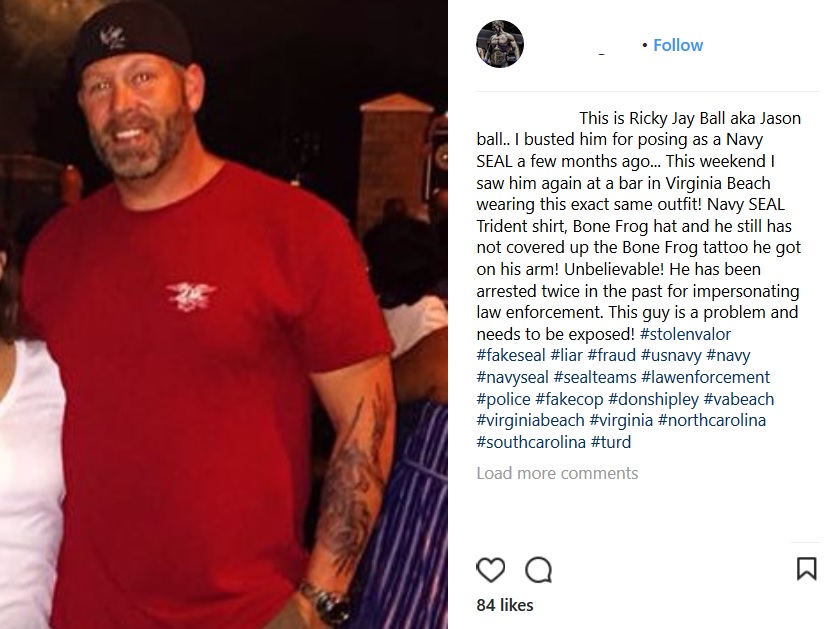Open the #sealteams hashtag
This screenshot has width=831, height=629.
coord(595,377)
